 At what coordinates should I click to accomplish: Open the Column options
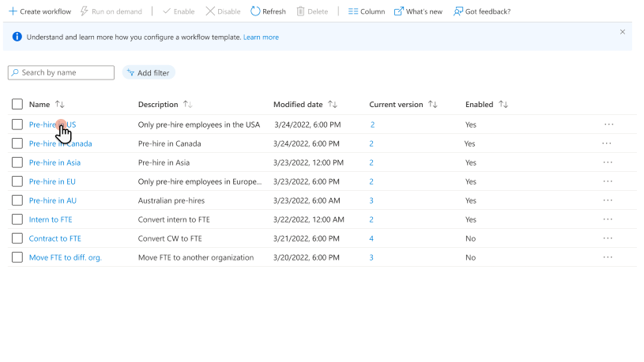click(366, 12)
